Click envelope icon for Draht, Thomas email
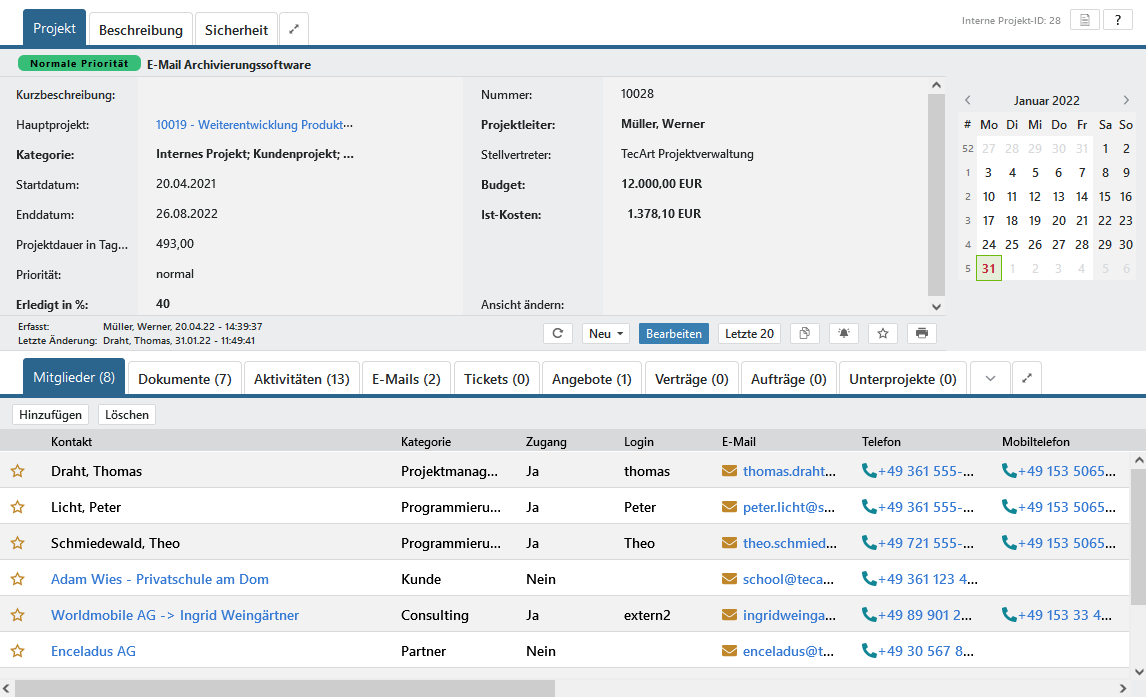Image resolution: width=1146 pixels, height=697 pixels. [x=729, y=471]
